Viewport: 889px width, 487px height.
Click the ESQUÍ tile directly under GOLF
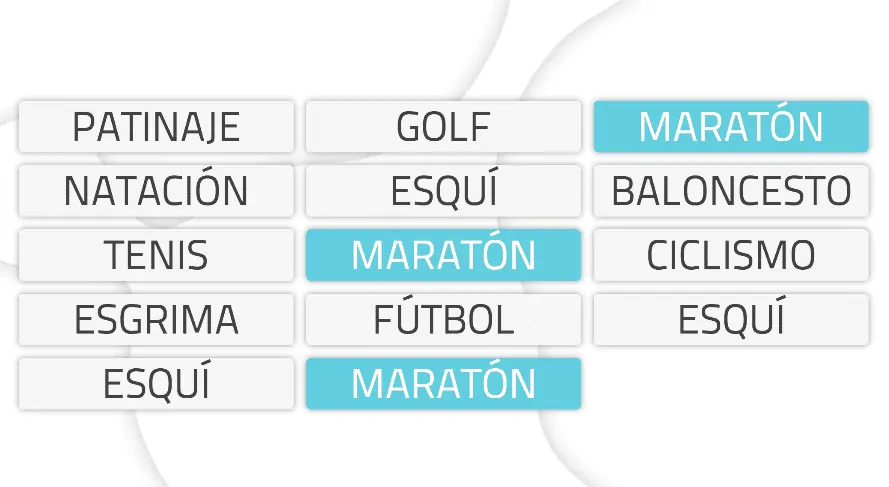point(443,191)
